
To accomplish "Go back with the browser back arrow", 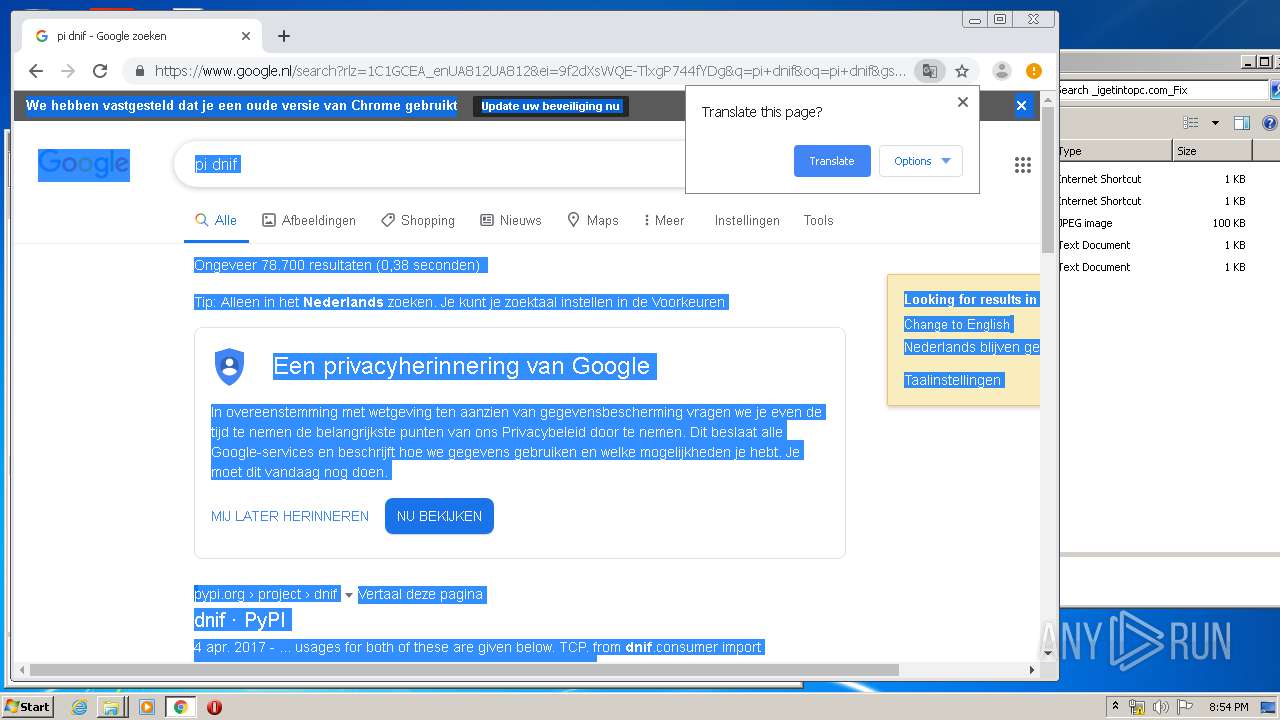I will (36, 71).
